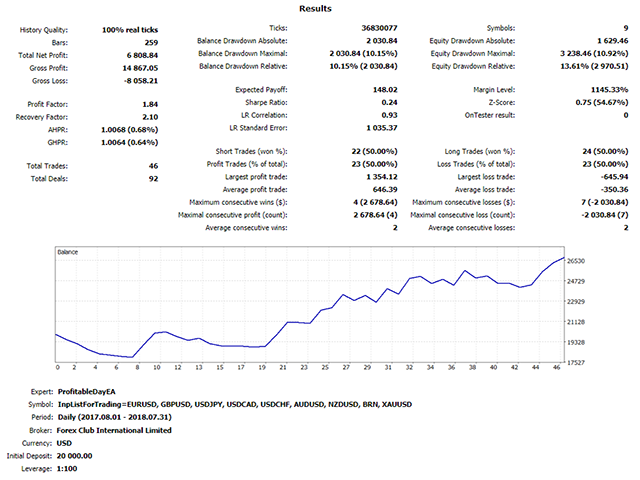Select the Average consecutive losses label

[x=471, y=227]
